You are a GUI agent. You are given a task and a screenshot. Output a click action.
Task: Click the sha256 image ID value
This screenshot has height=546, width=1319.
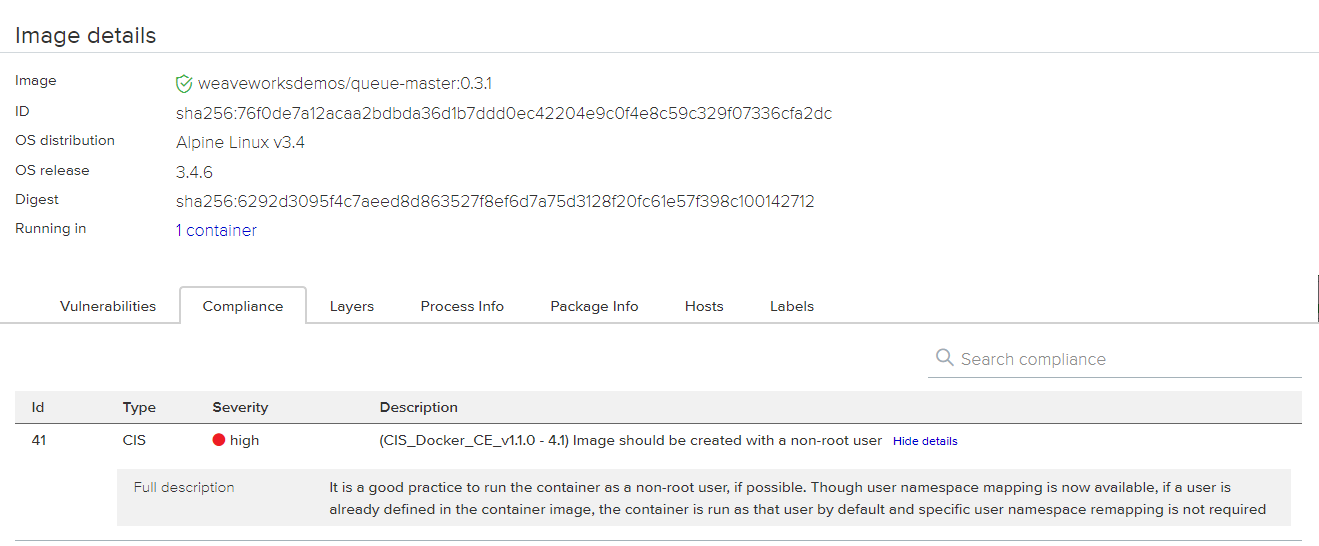(x=503, y=113)
